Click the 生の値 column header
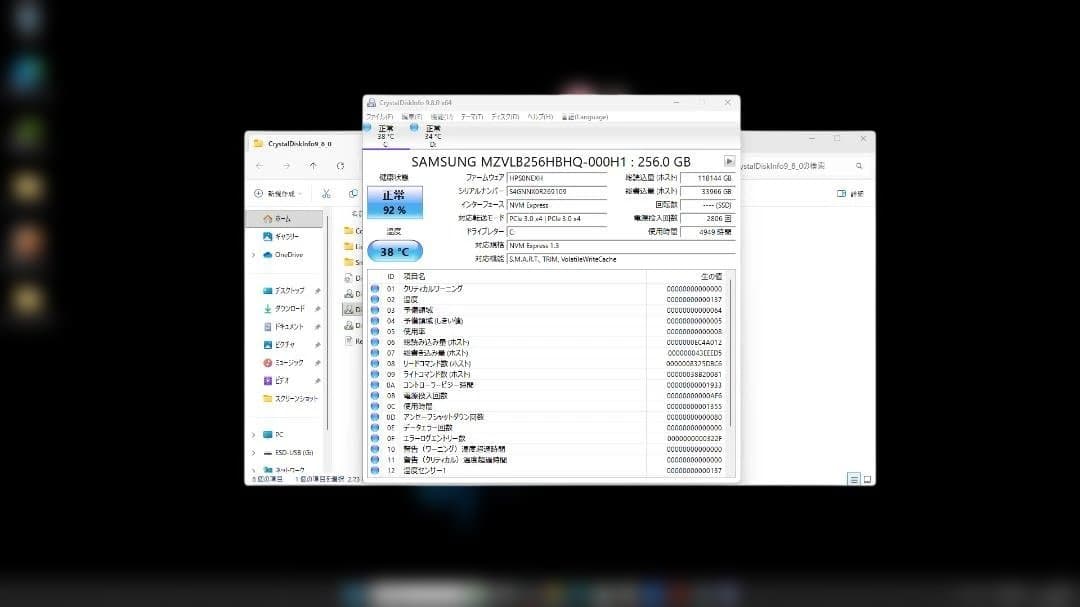The height and width of the screenshot is (607, 1080). coord(712,276)
